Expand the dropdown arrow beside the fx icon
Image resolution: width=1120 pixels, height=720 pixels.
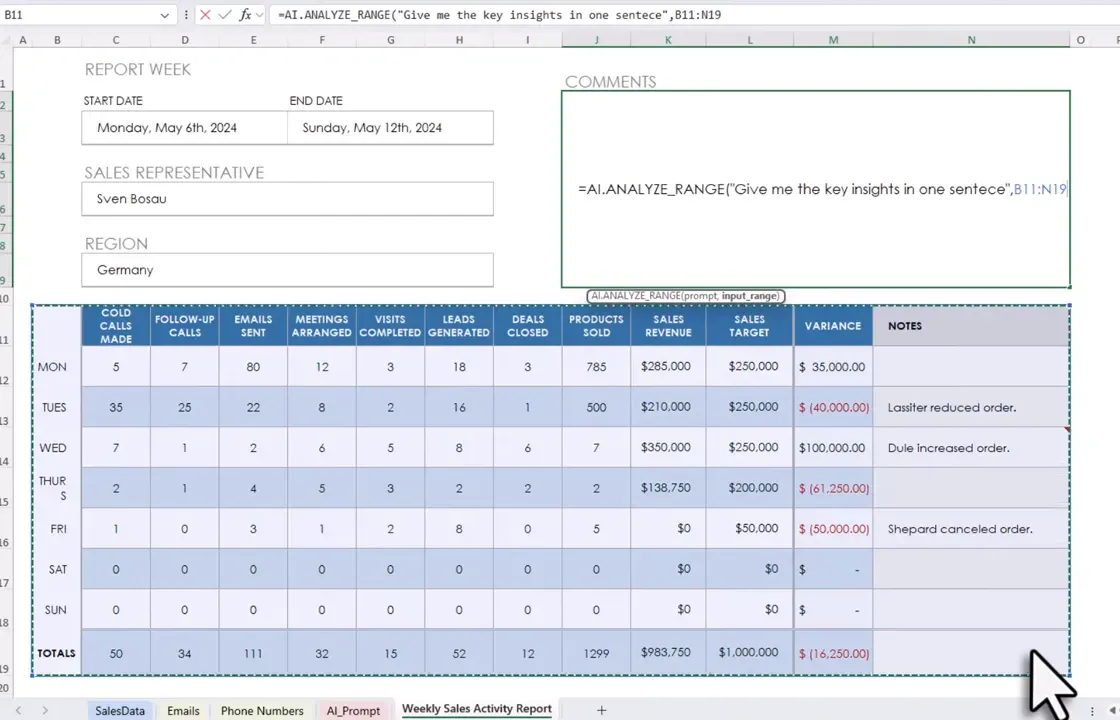[x=260, y=15]
